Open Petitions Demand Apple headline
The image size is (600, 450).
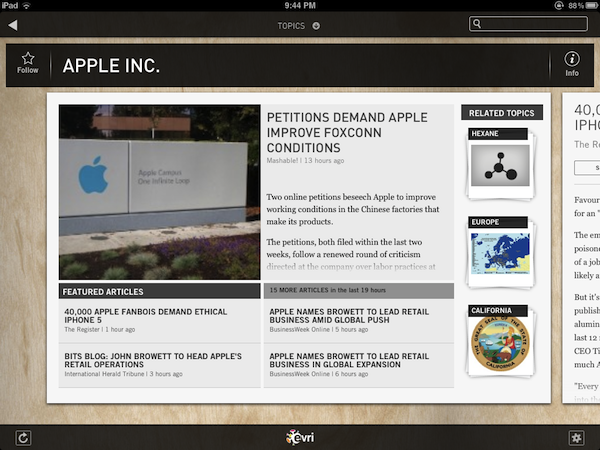pos(347,132)
